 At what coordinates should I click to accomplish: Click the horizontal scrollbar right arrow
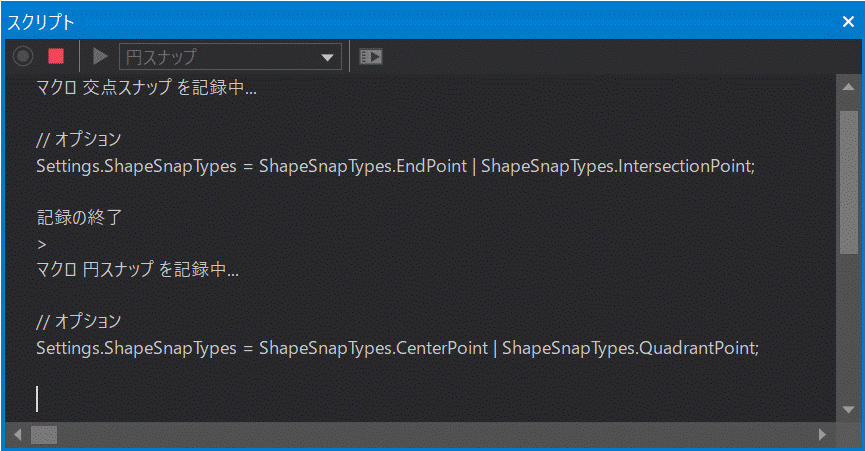click(x=823, y=435)
